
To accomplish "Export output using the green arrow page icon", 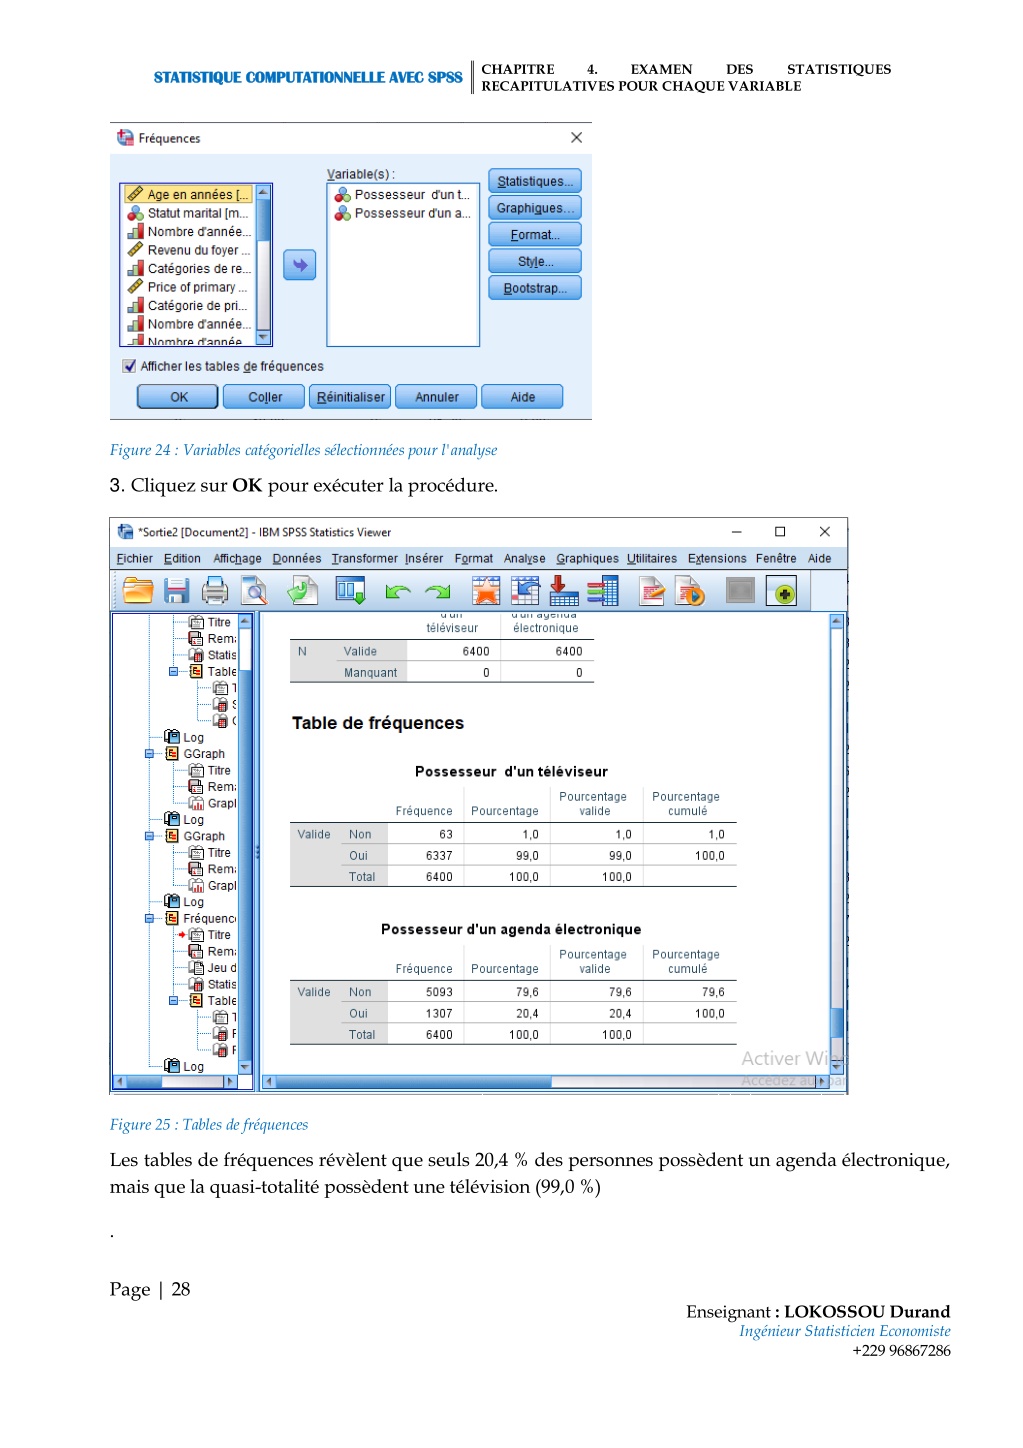I will tap(301, 591).
